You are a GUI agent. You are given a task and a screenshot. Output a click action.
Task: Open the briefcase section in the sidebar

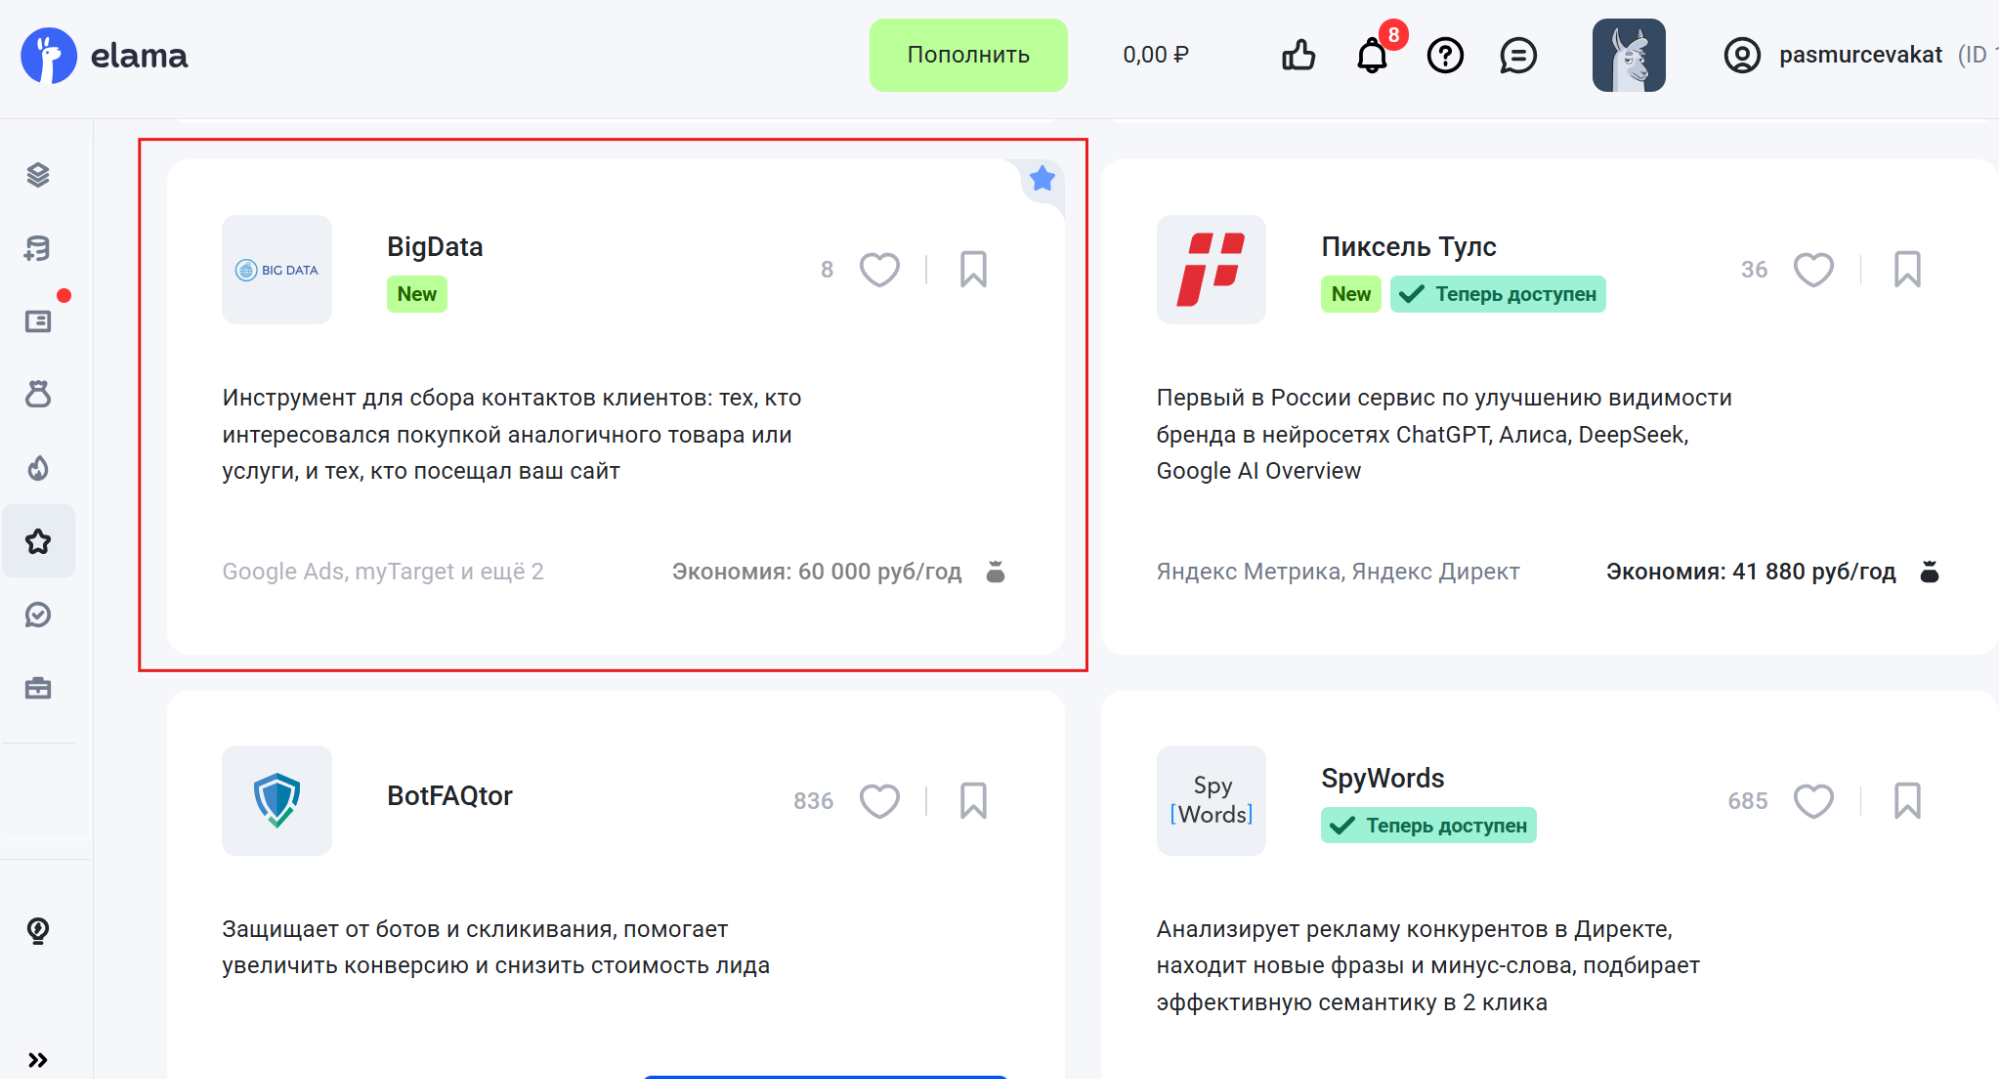click(38, 688)
